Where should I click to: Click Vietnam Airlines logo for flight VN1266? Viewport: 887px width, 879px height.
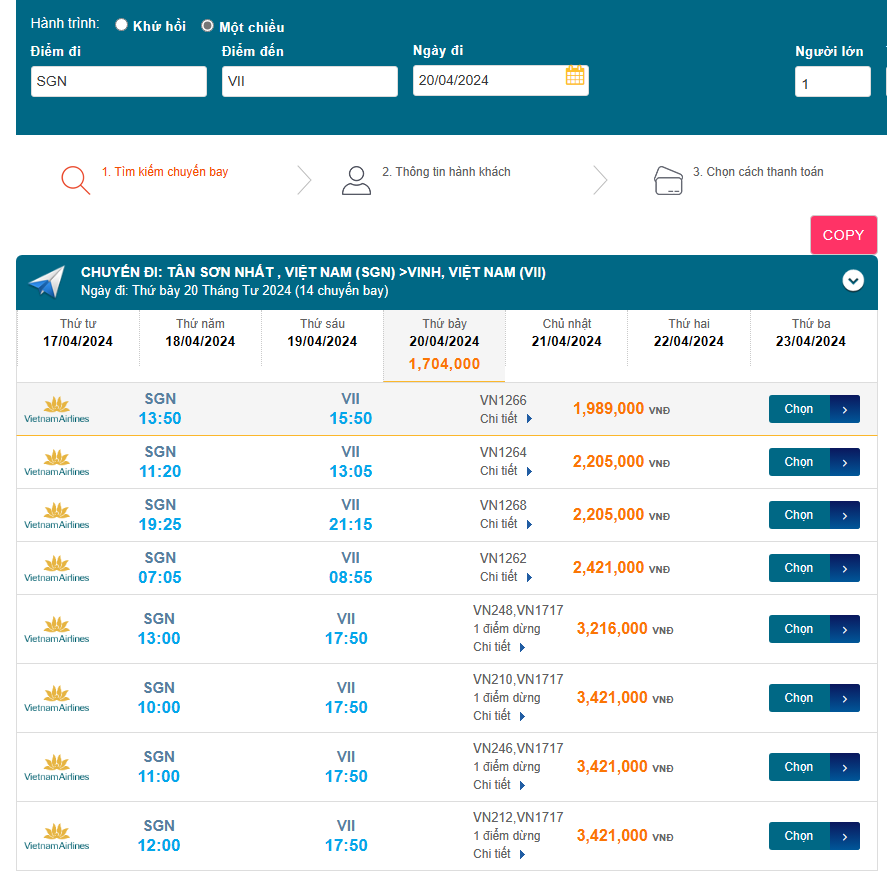(57, 409)
